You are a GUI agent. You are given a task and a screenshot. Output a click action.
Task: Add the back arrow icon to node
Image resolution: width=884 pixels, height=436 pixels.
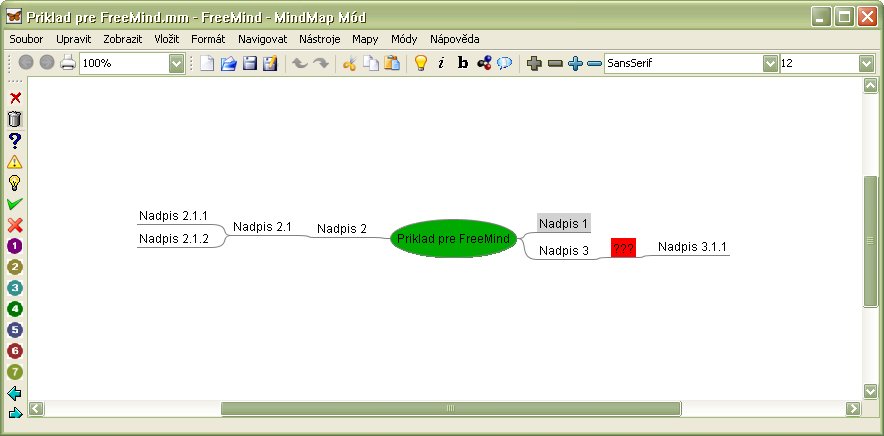point(15,393)
